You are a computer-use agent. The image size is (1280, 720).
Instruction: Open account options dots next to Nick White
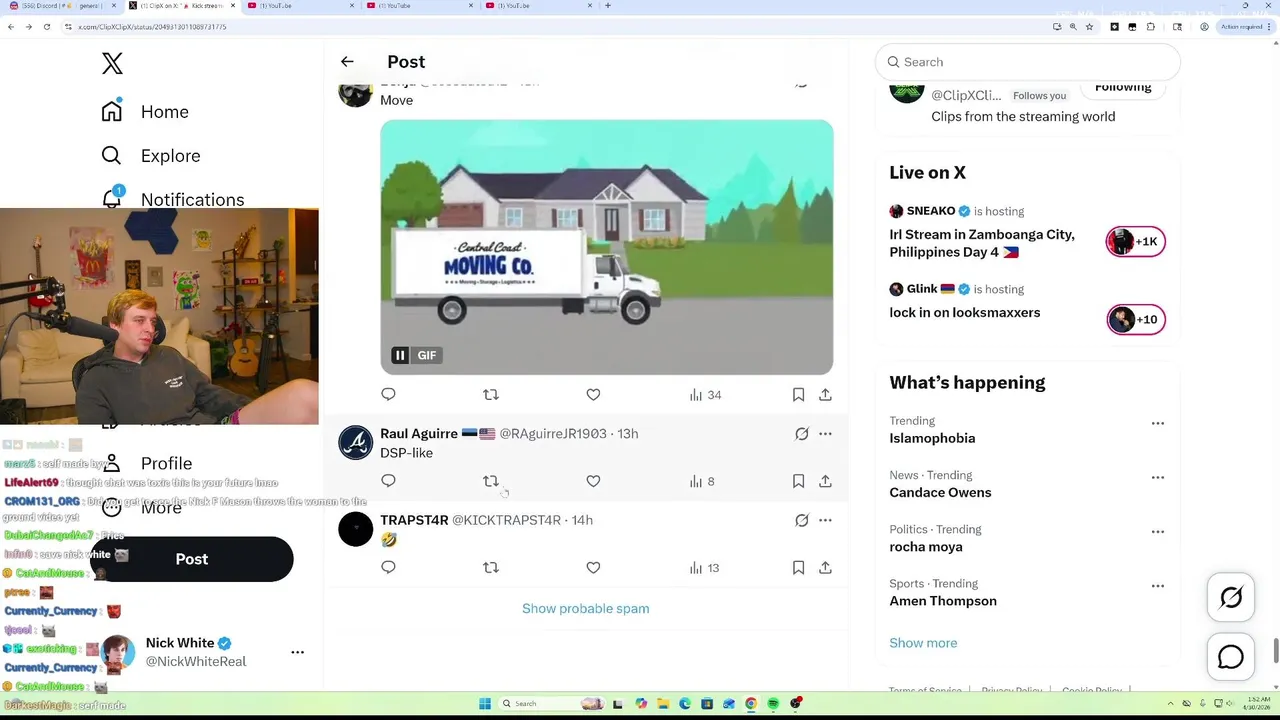(297, 652)
